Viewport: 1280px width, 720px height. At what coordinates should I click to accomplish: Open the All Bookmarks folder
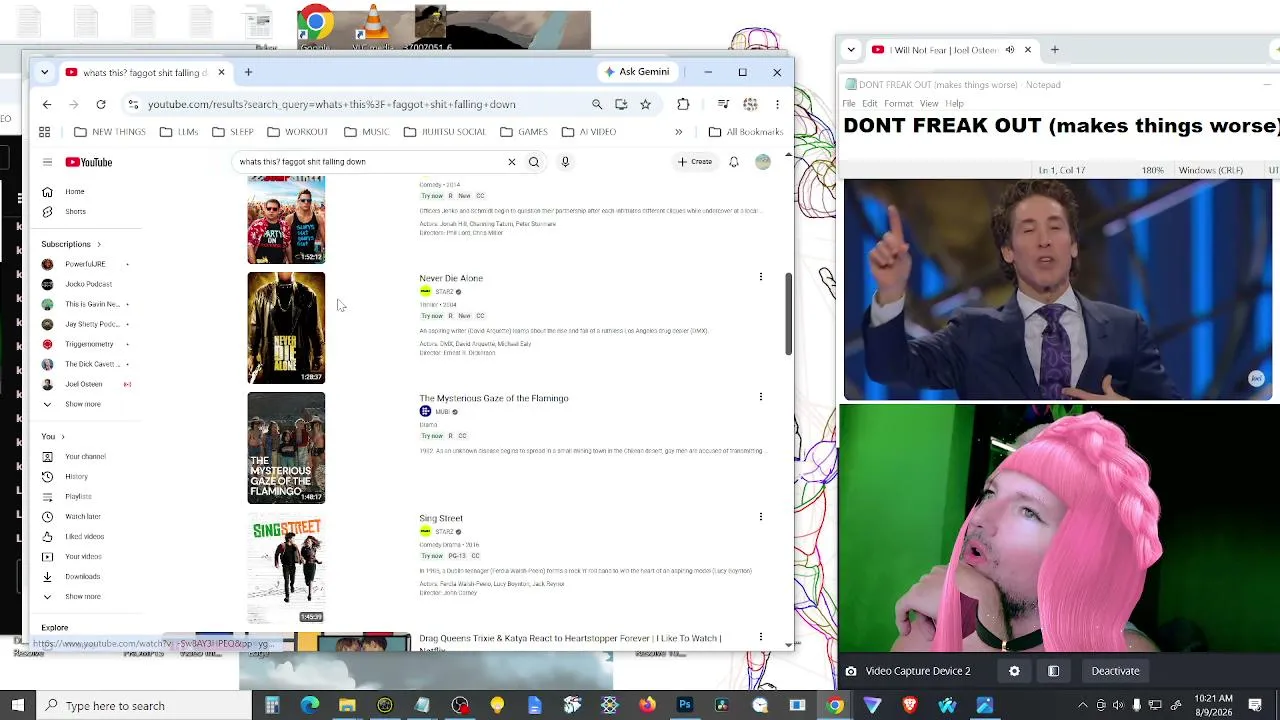[x=746, y=132]
